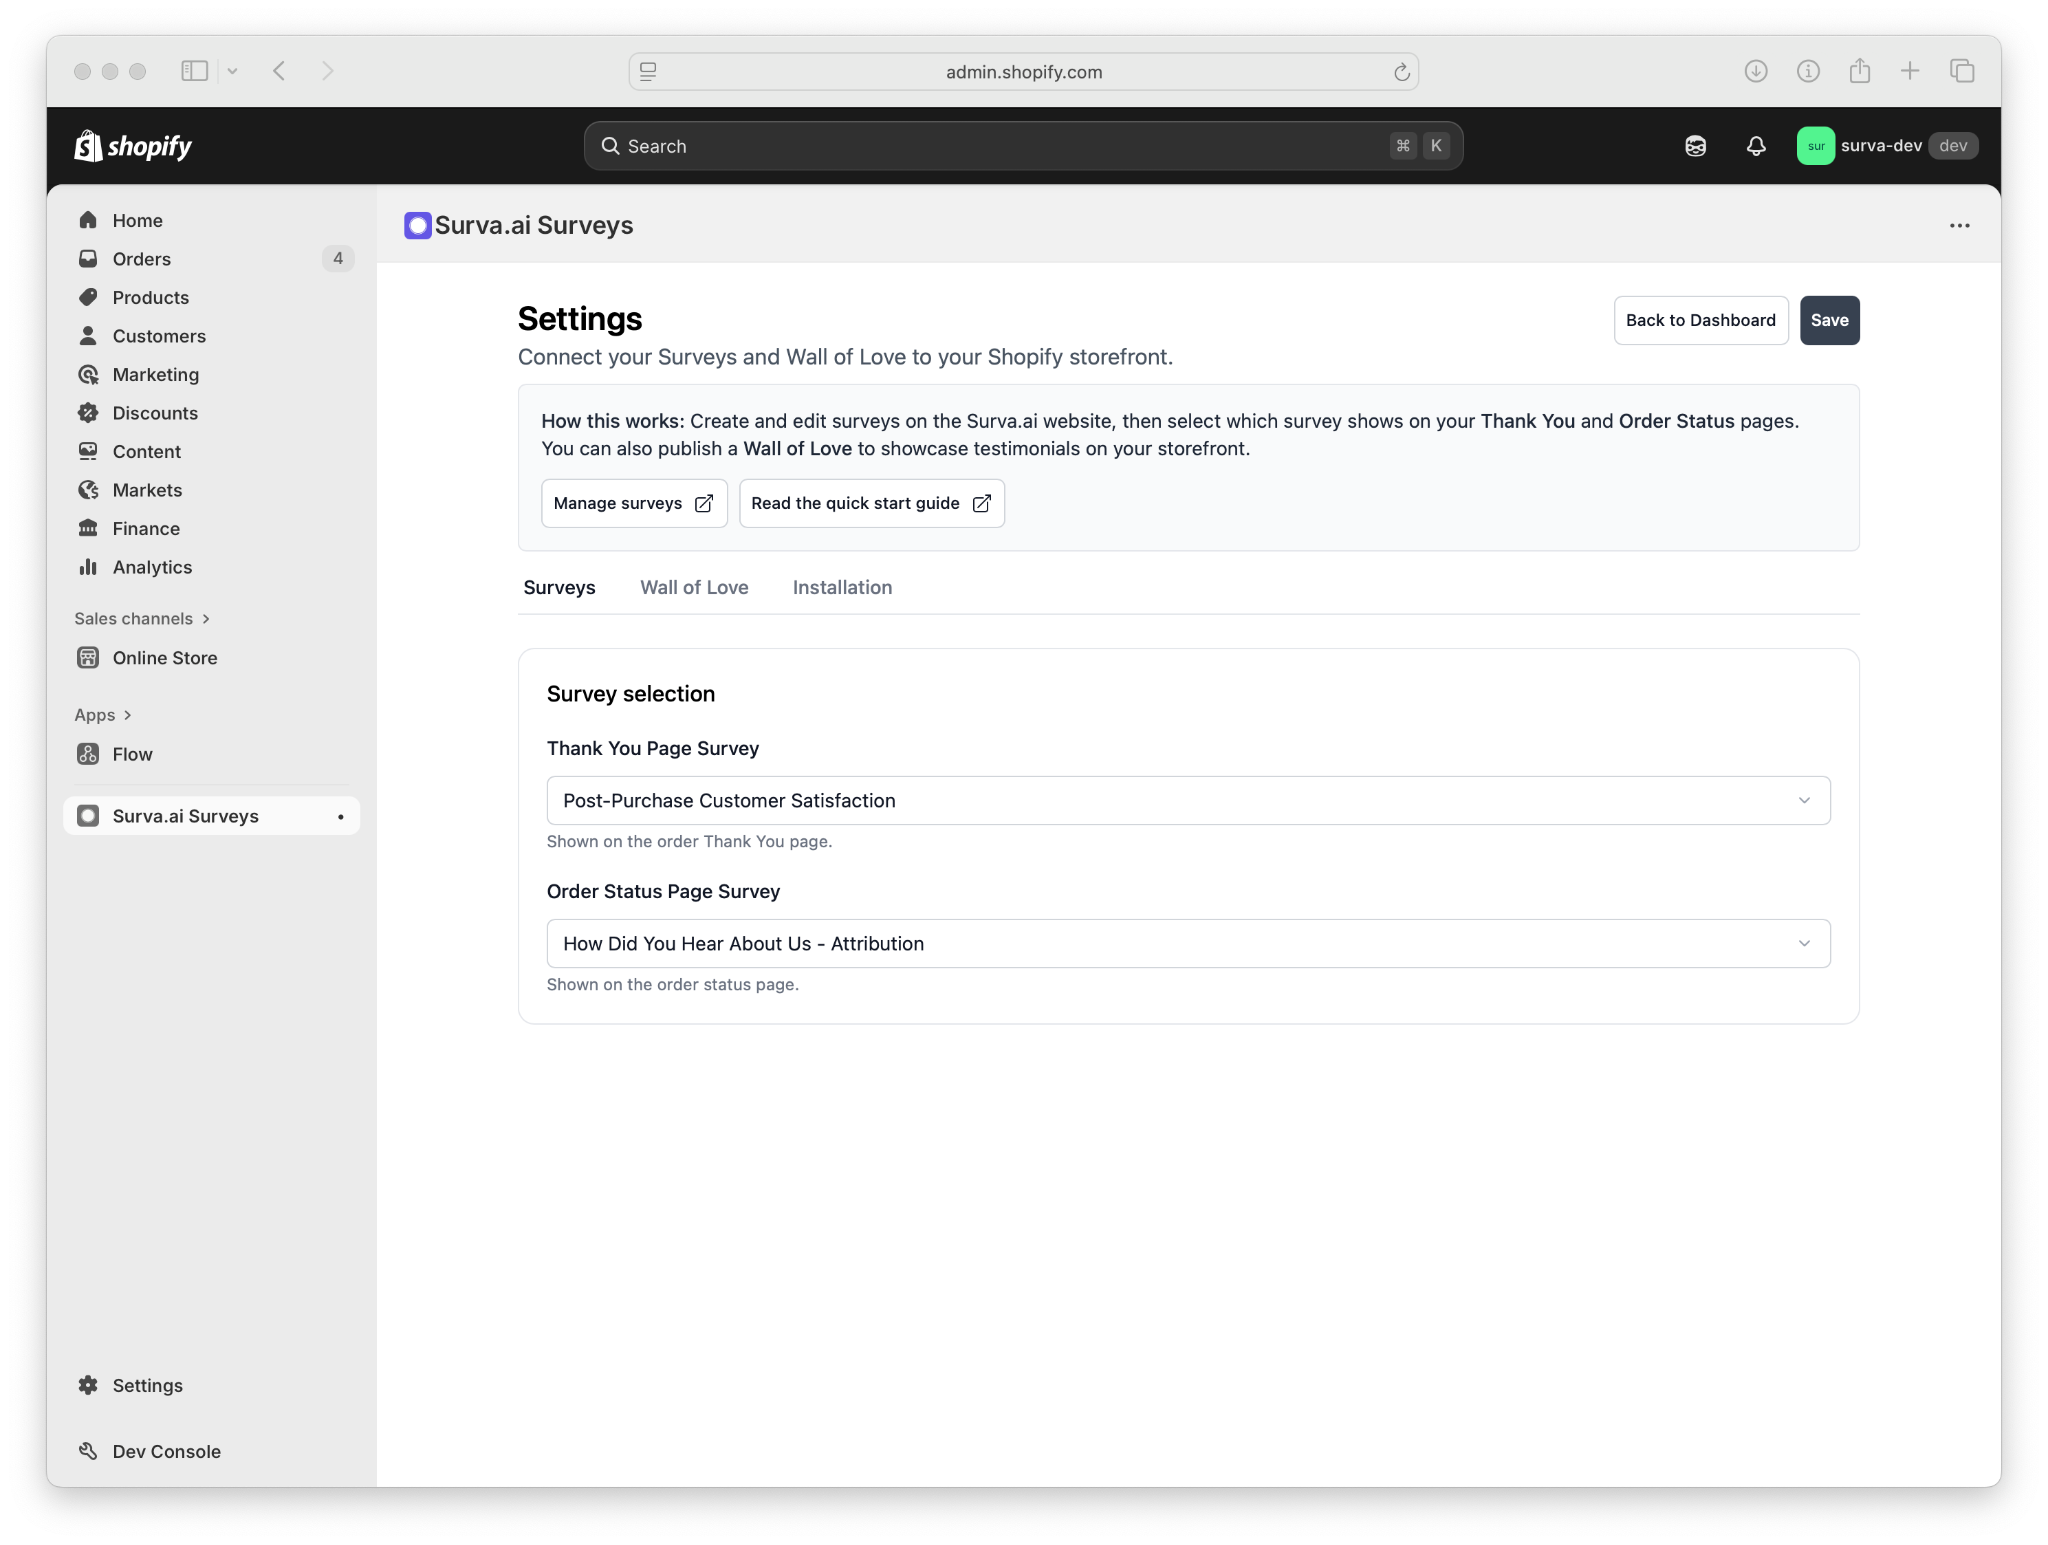Switch to the Wall of Love tab

[x=694, y=587]
